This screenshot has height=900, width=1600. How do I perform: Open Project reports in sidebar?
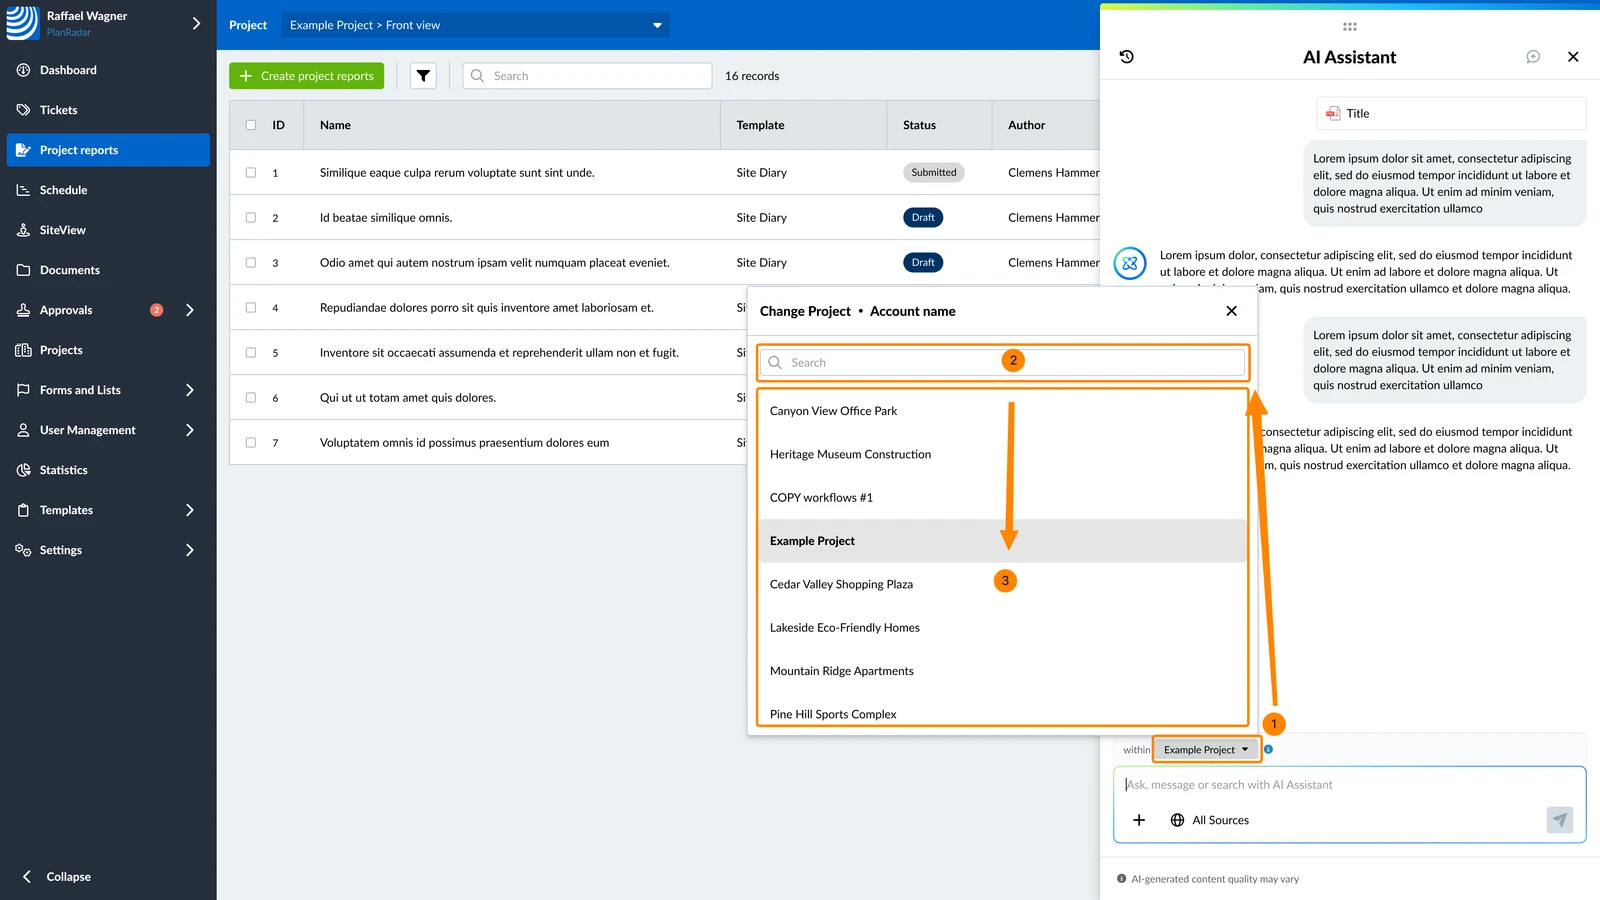(x=108, y=150)
